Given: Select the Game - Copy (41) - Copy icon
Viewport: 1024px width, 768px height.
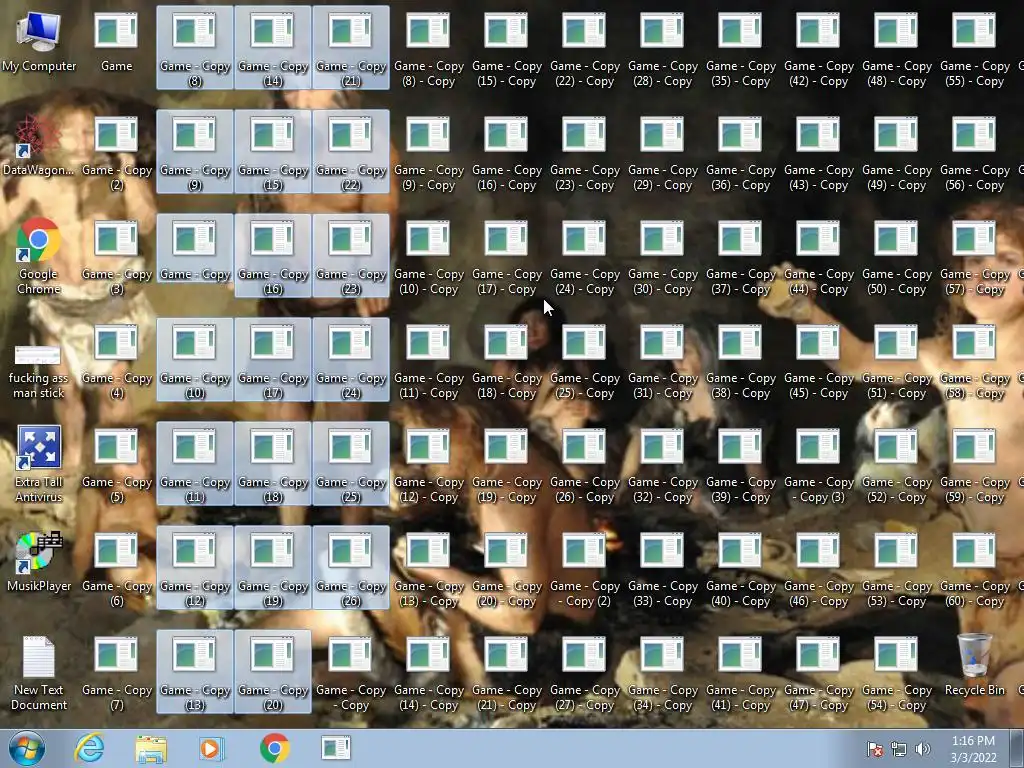Looking at the screenshot, I should [741, 673].
